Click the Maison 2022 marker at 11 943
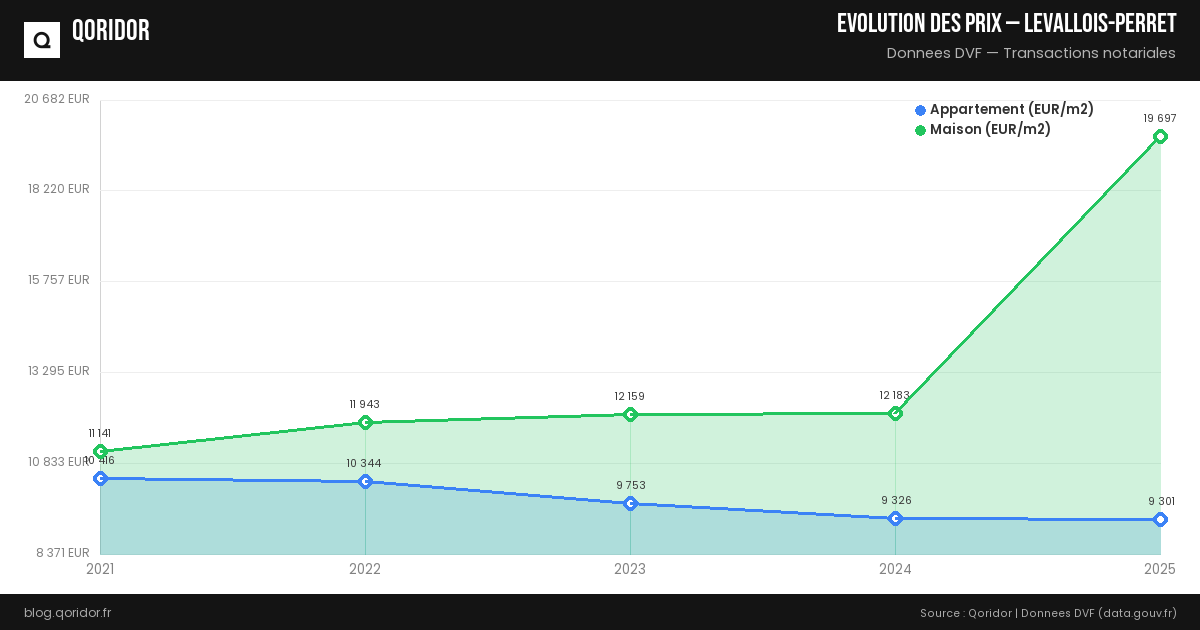This screenshot has height=630, width=1200. [x=365, y=422]
